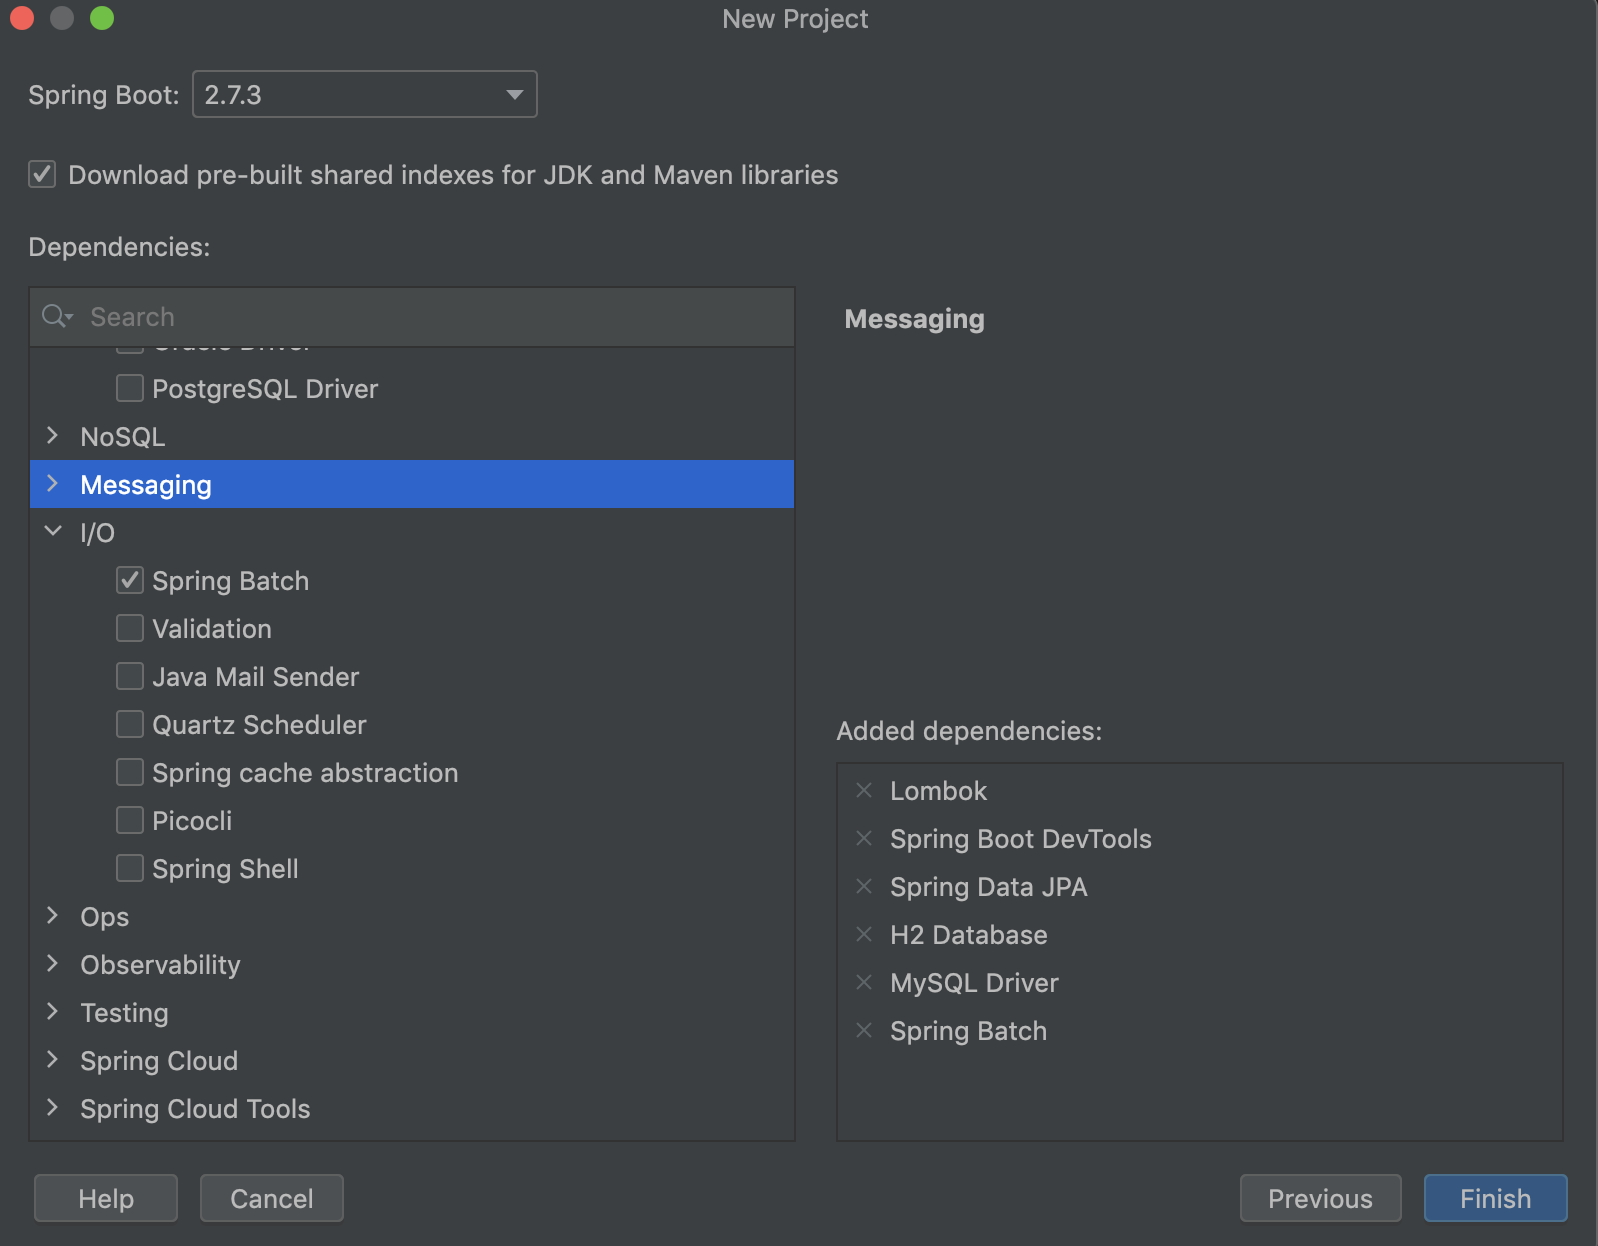Check the Validation dependency
The width and height of the screenshot is (1598, 1246).
click(130, 628)
